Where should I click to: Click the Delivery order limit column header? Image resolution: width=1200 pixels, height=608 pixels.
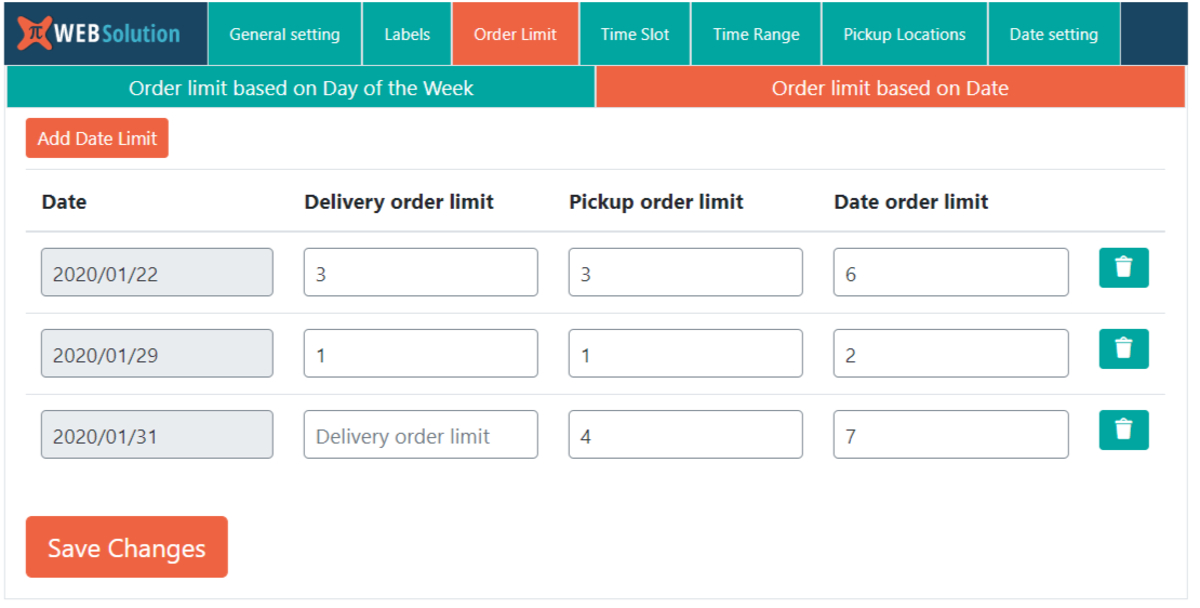tap(399, 202)
